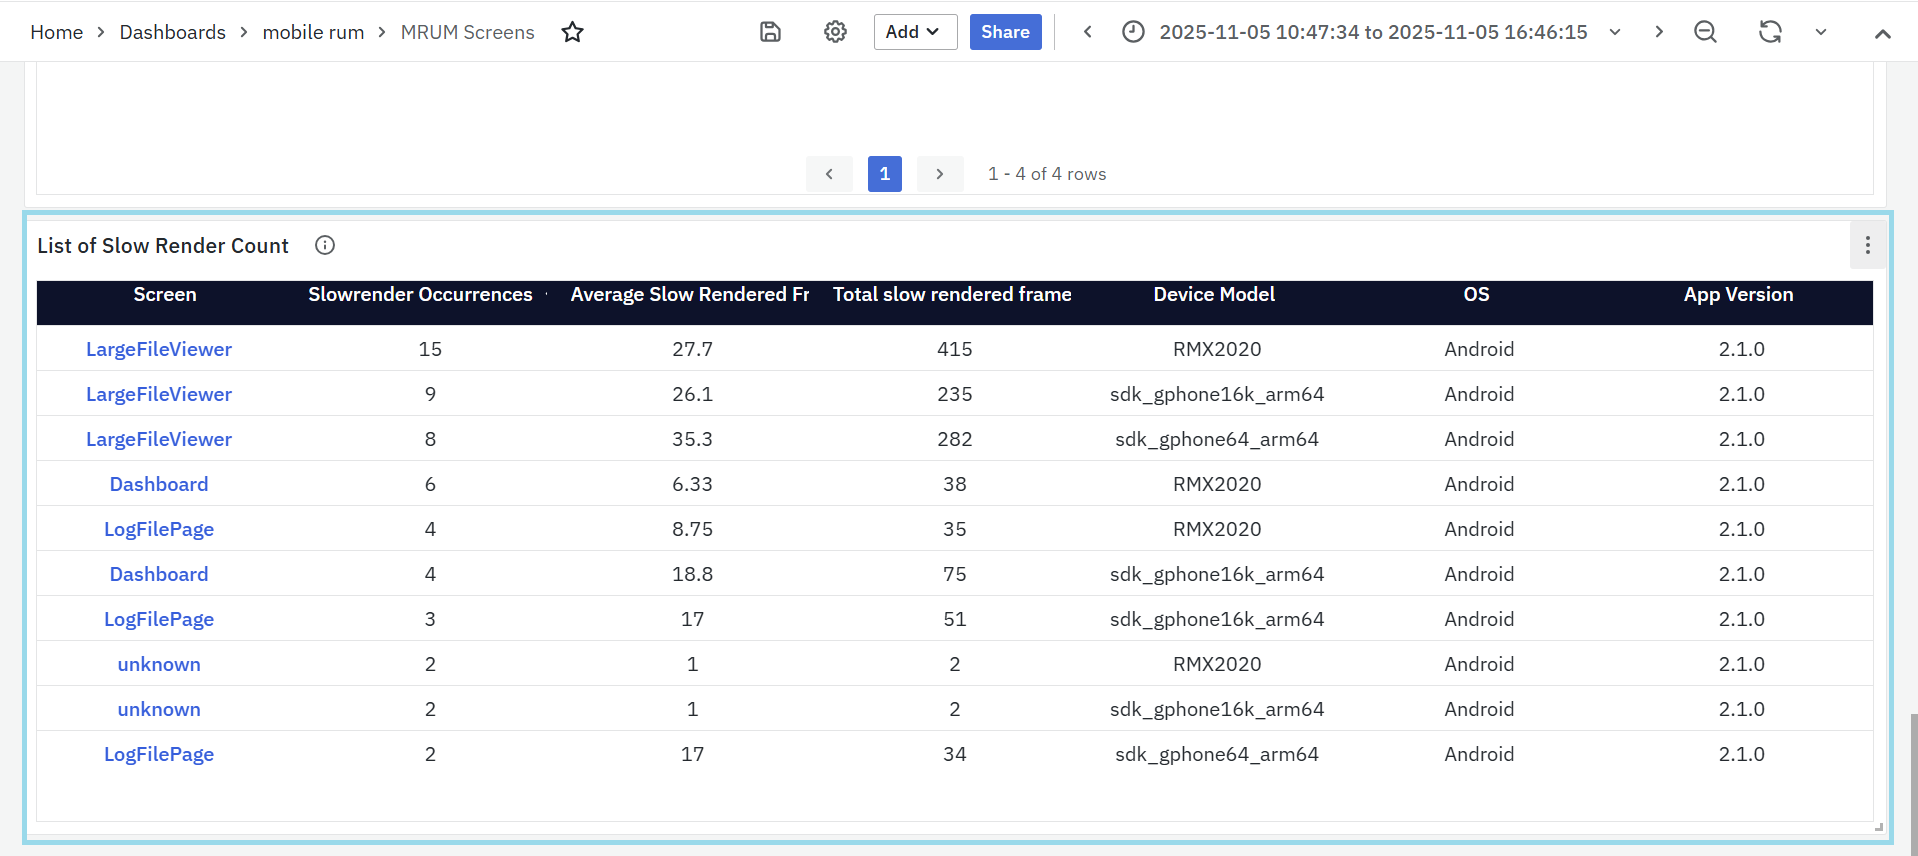
Task: Open the info icon beside List of Slow Render Count
Action: click(325, 245)
